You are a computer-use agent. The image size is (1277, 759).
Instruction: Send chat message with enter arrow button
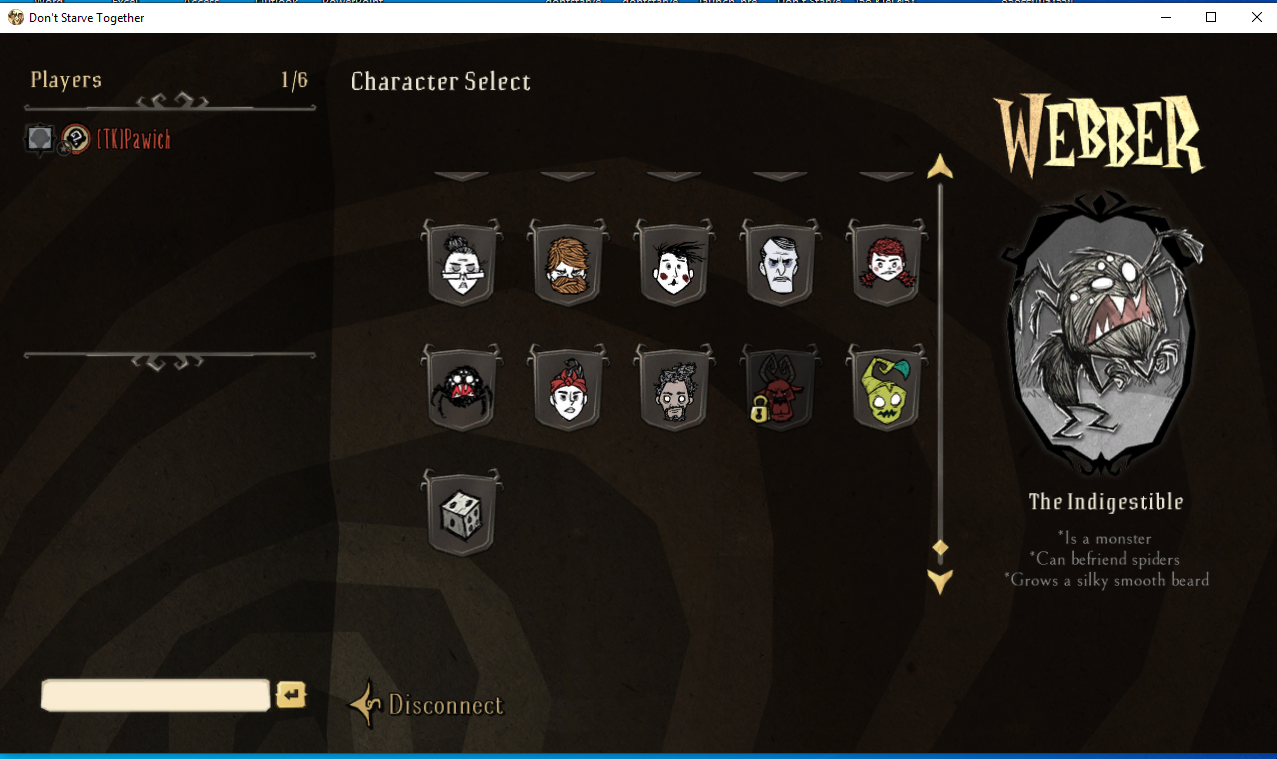(x=291, y=694)
